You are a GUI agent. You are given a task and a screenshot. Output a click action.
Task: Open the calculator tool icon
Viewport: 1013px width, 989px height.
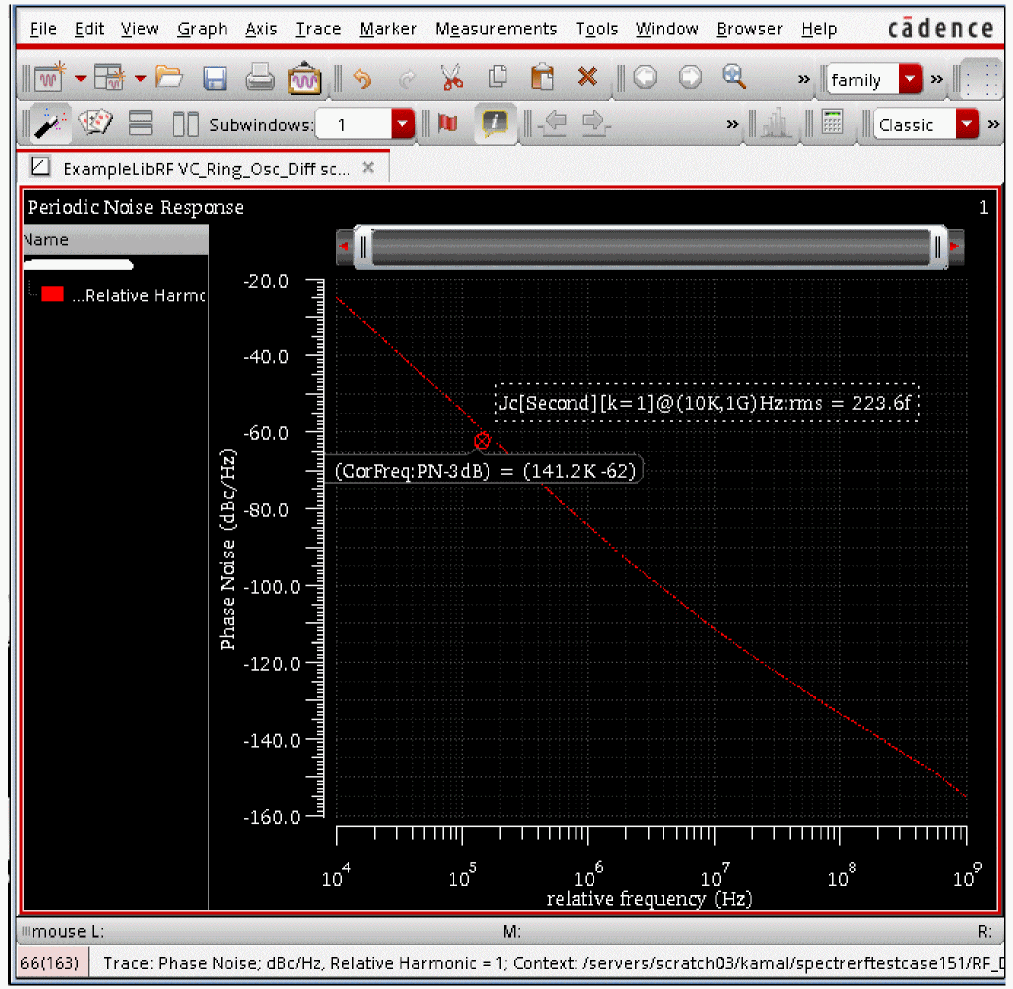click(x=831, y=123)
